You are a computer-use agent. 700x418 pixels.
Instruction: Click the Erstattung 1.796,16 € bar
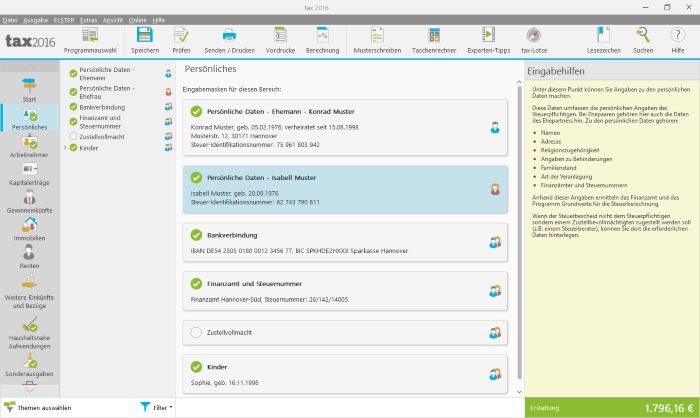[x=612, y=408]
